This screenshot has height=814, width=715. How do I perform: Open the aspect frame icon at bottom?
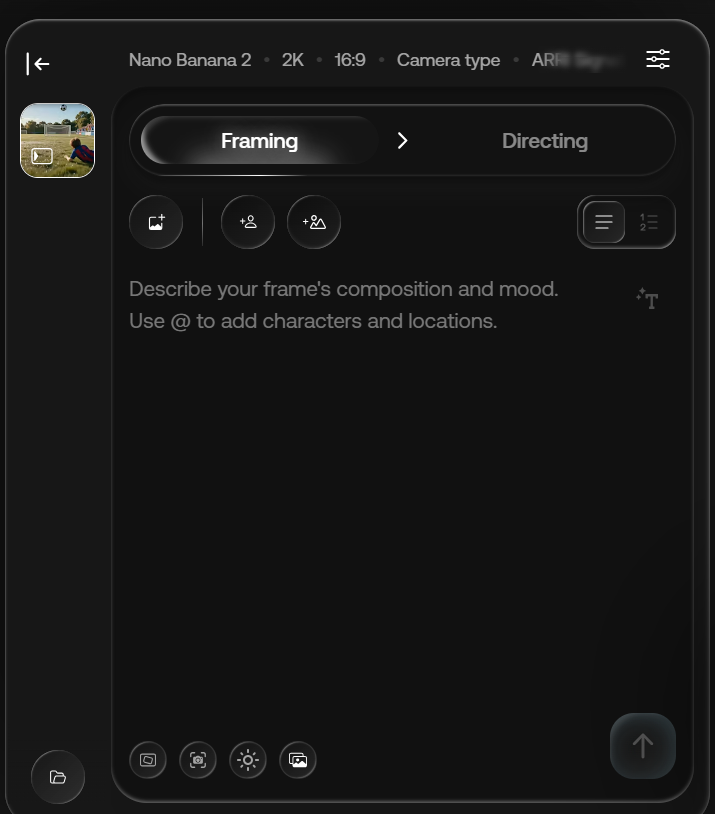point(148,760)
